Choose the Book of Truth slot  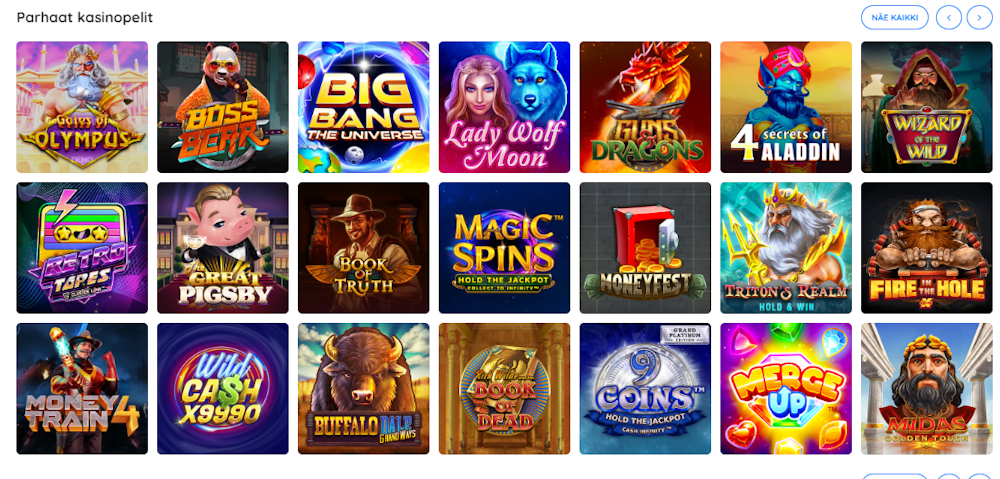364,248
